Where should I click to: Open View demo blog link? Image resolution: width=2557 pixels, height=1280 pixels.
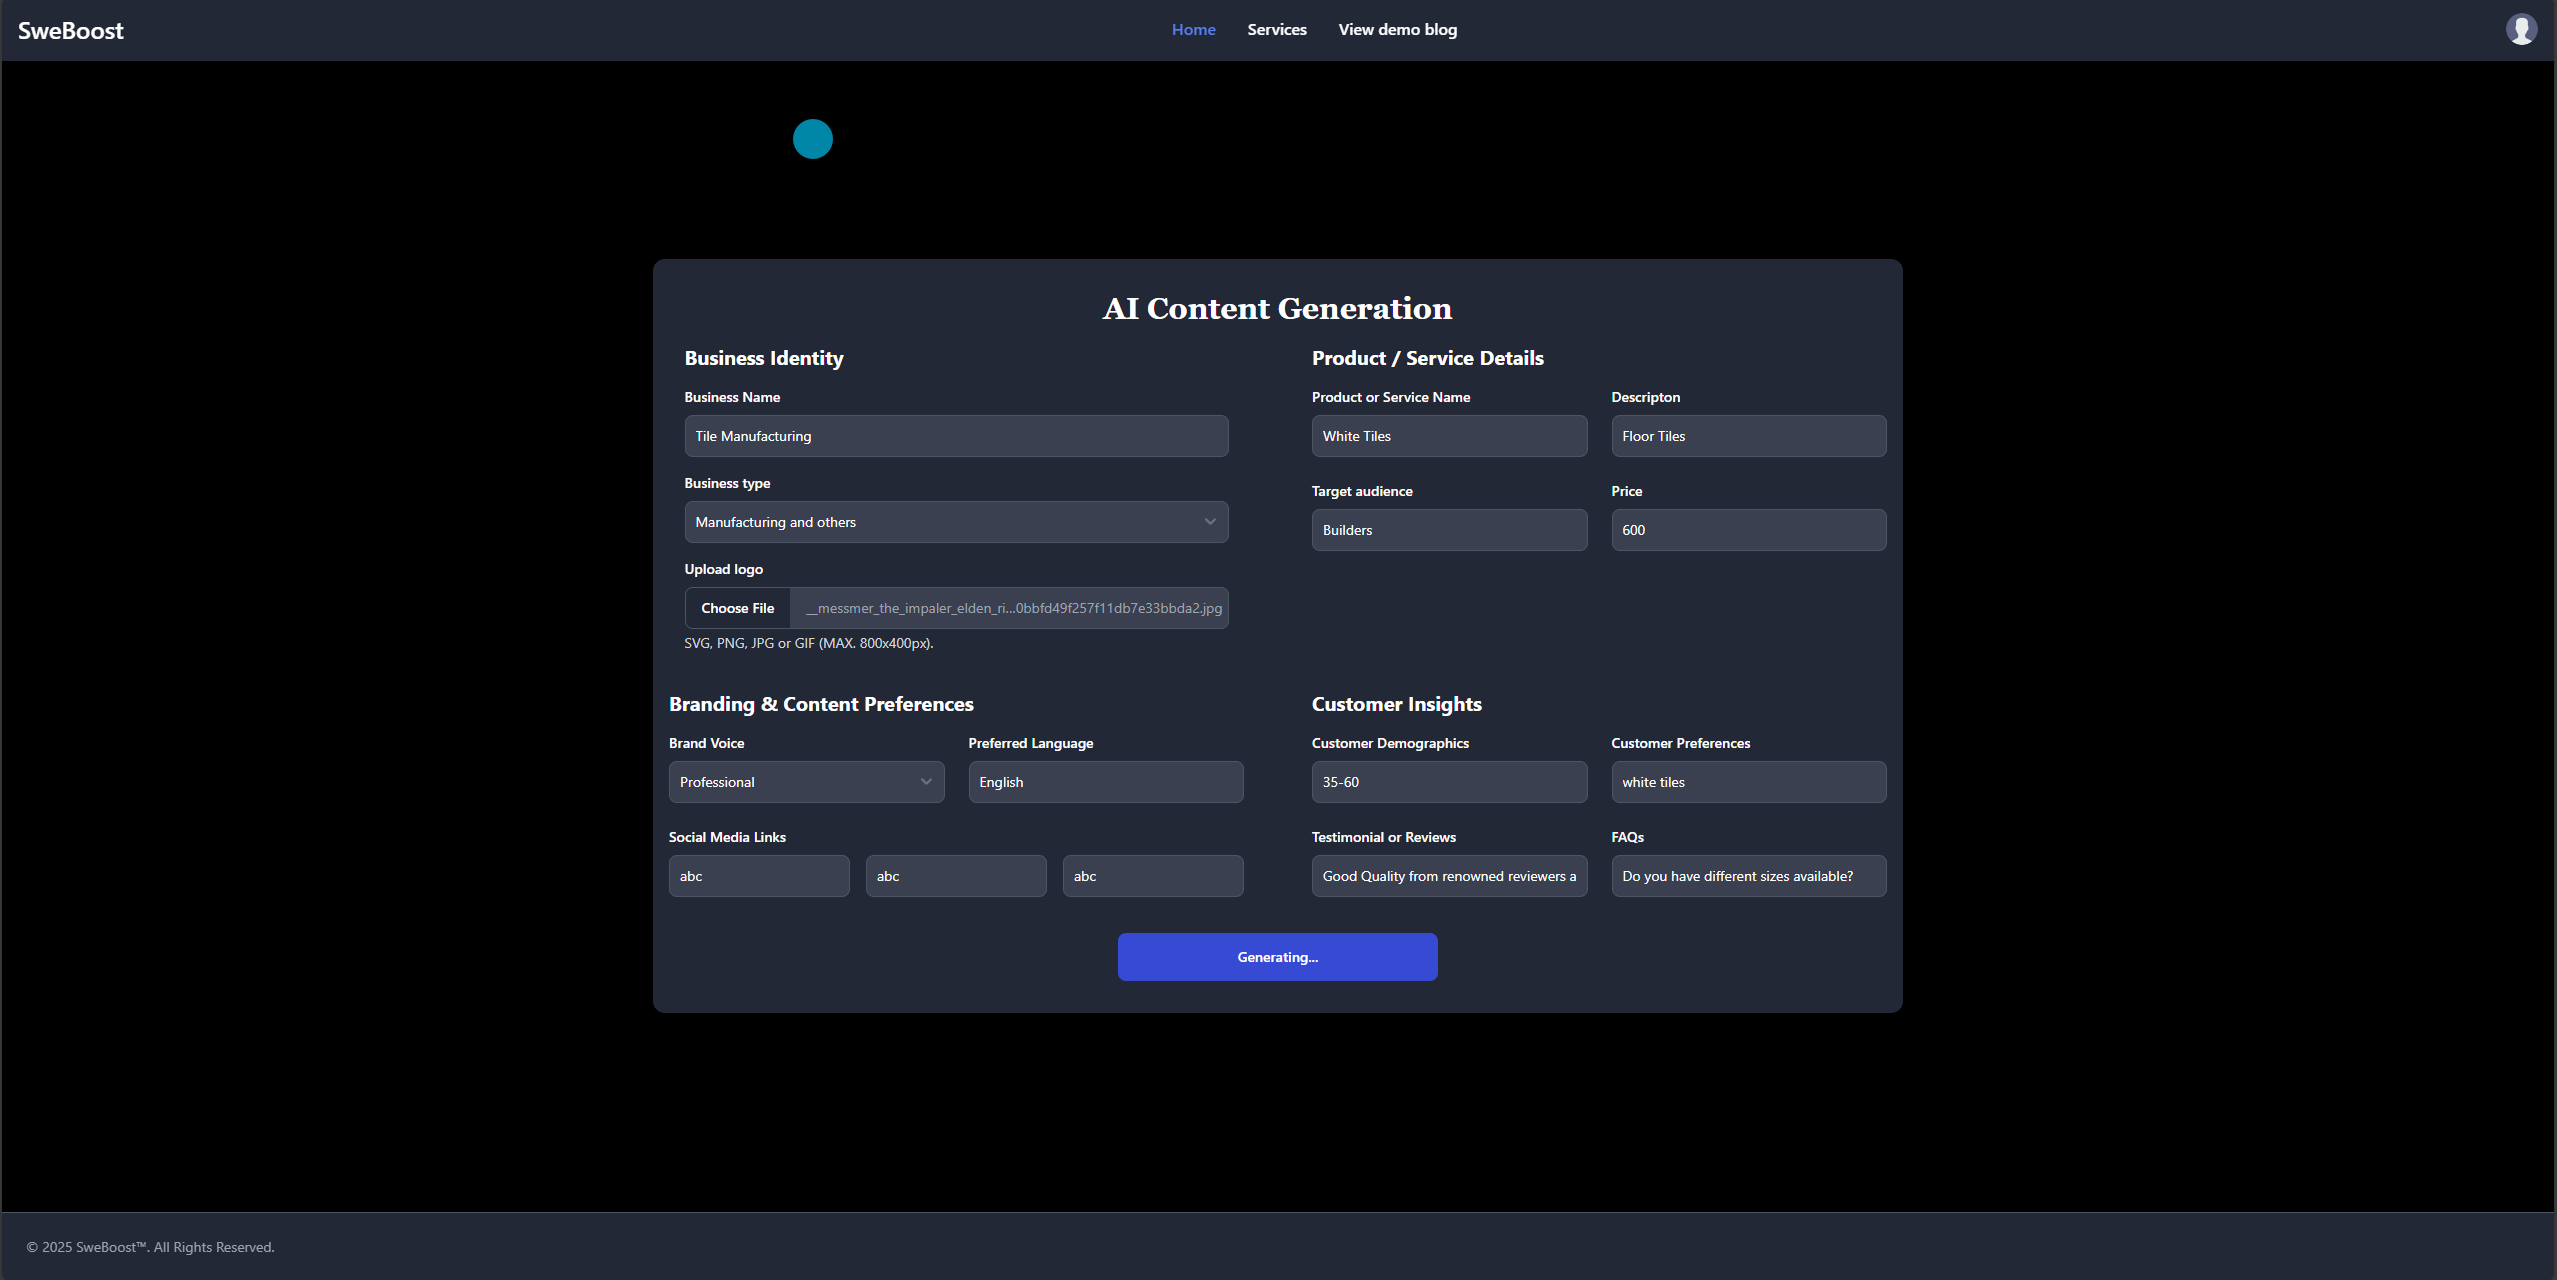(x=1397, y=30)
